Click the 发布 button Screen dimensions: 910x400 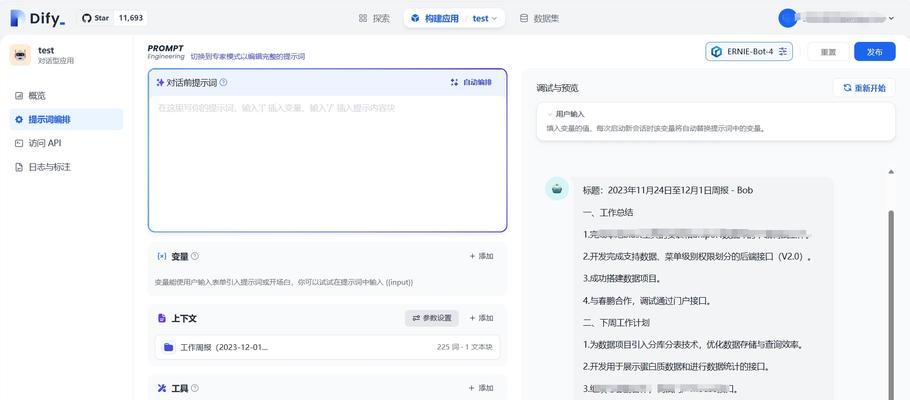click(875, 52)
